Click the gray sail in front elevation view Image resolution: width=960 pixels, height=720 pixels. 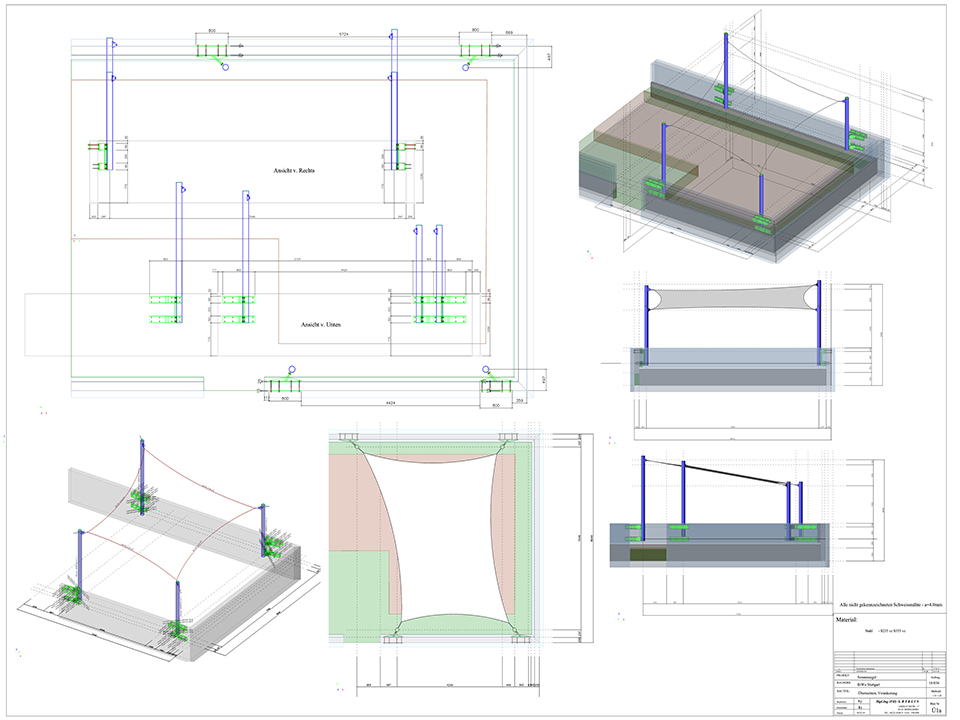(733, 301)
